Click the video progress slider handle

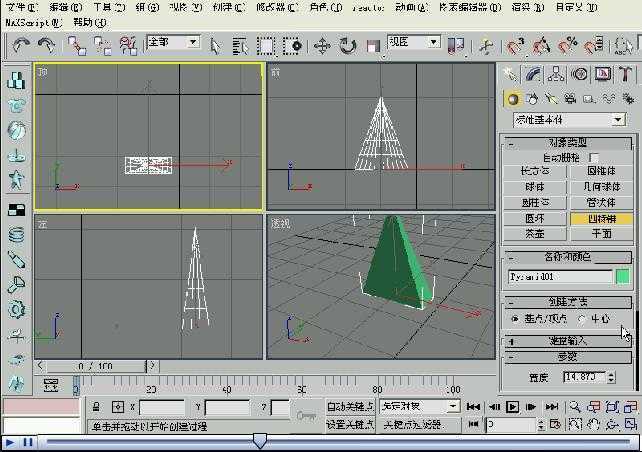pos(260,441)
